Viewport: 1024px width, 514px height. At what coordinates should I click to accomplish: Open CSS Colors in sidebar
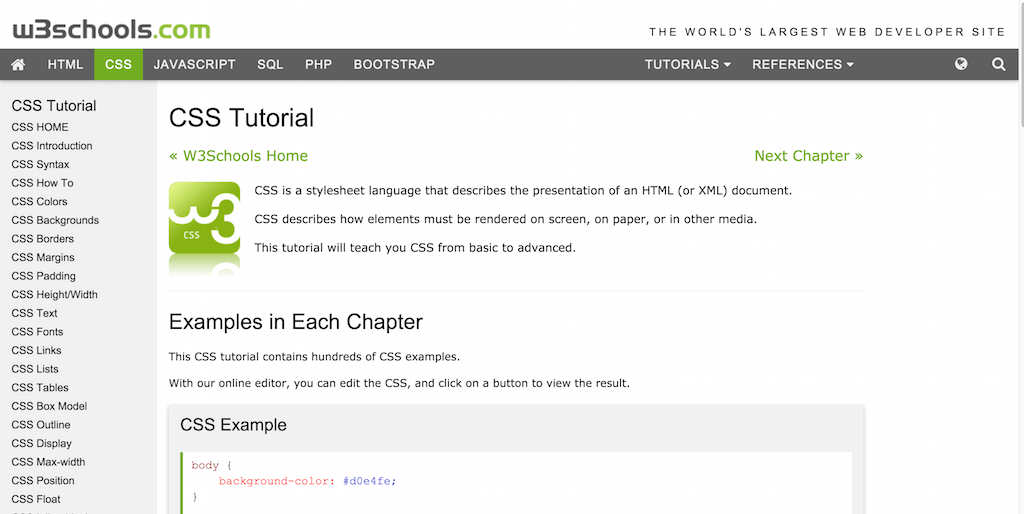point(39,202)
